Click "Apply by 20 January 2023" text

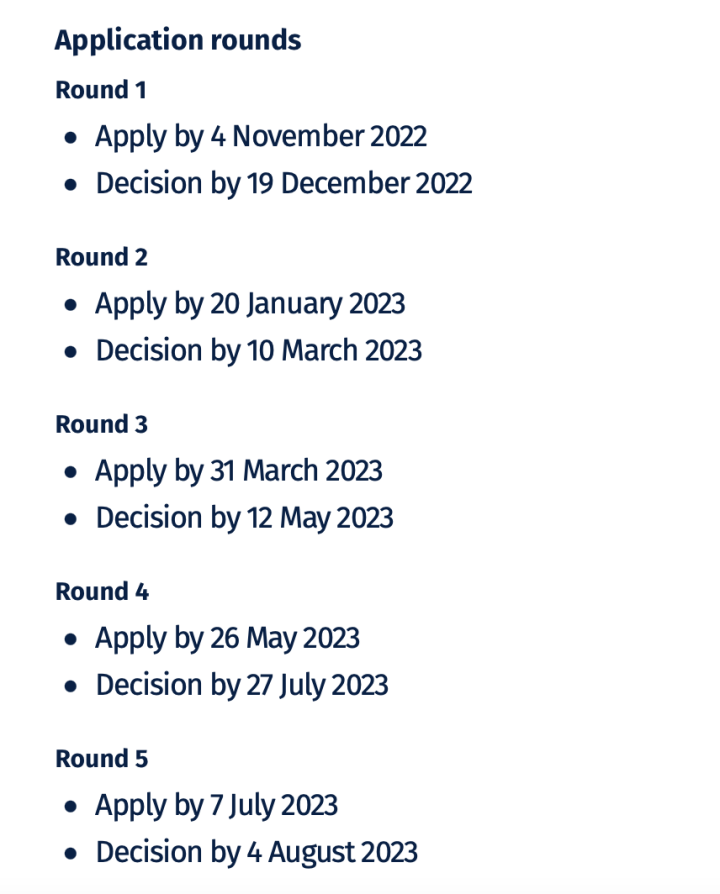coord(249,303)
